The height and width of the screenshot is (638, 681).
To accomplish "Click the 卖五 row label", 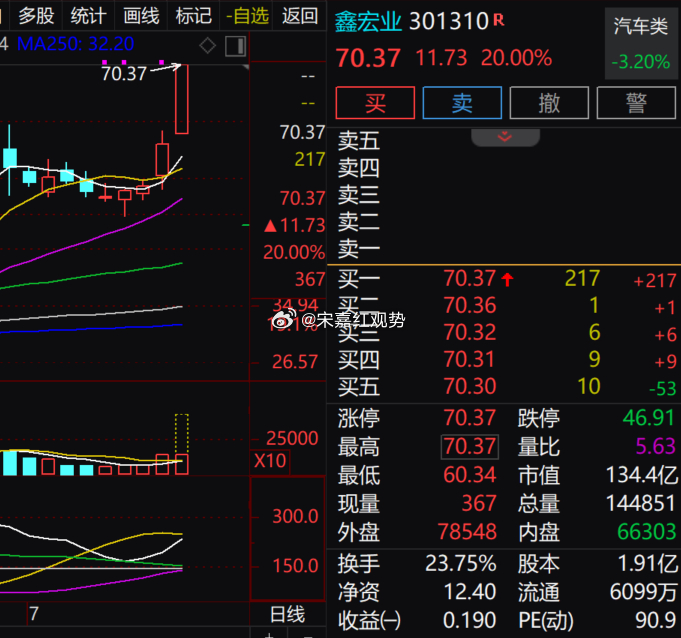I will 359,142.
